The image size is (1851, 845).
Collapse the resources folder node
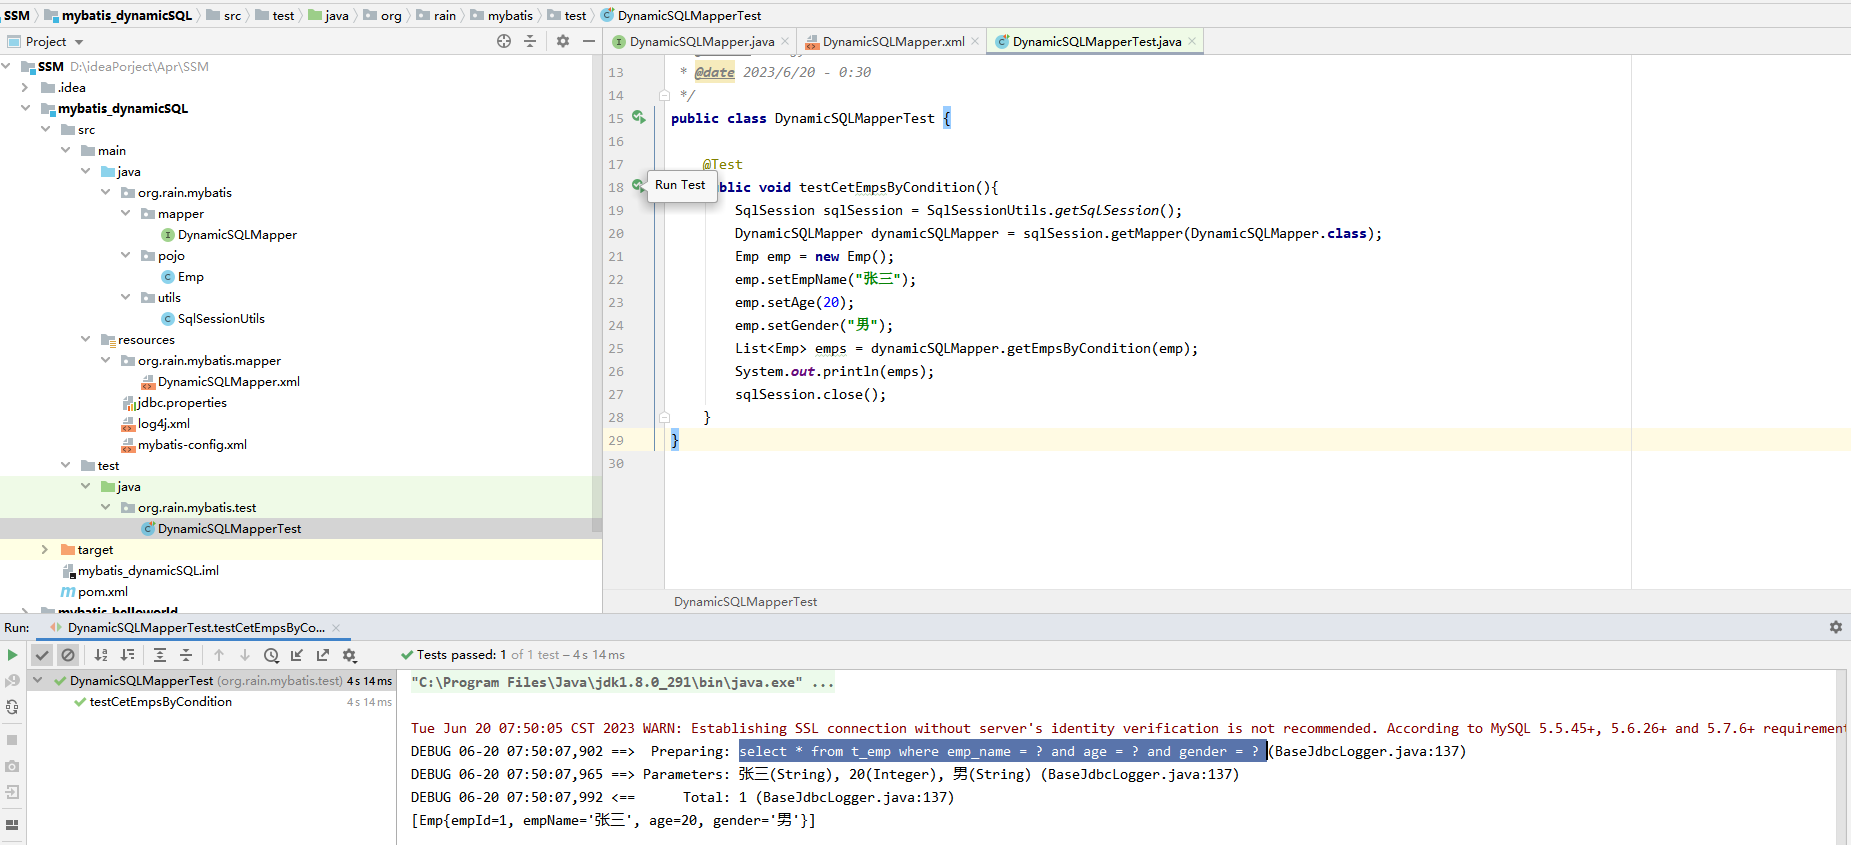click(86, 339)
